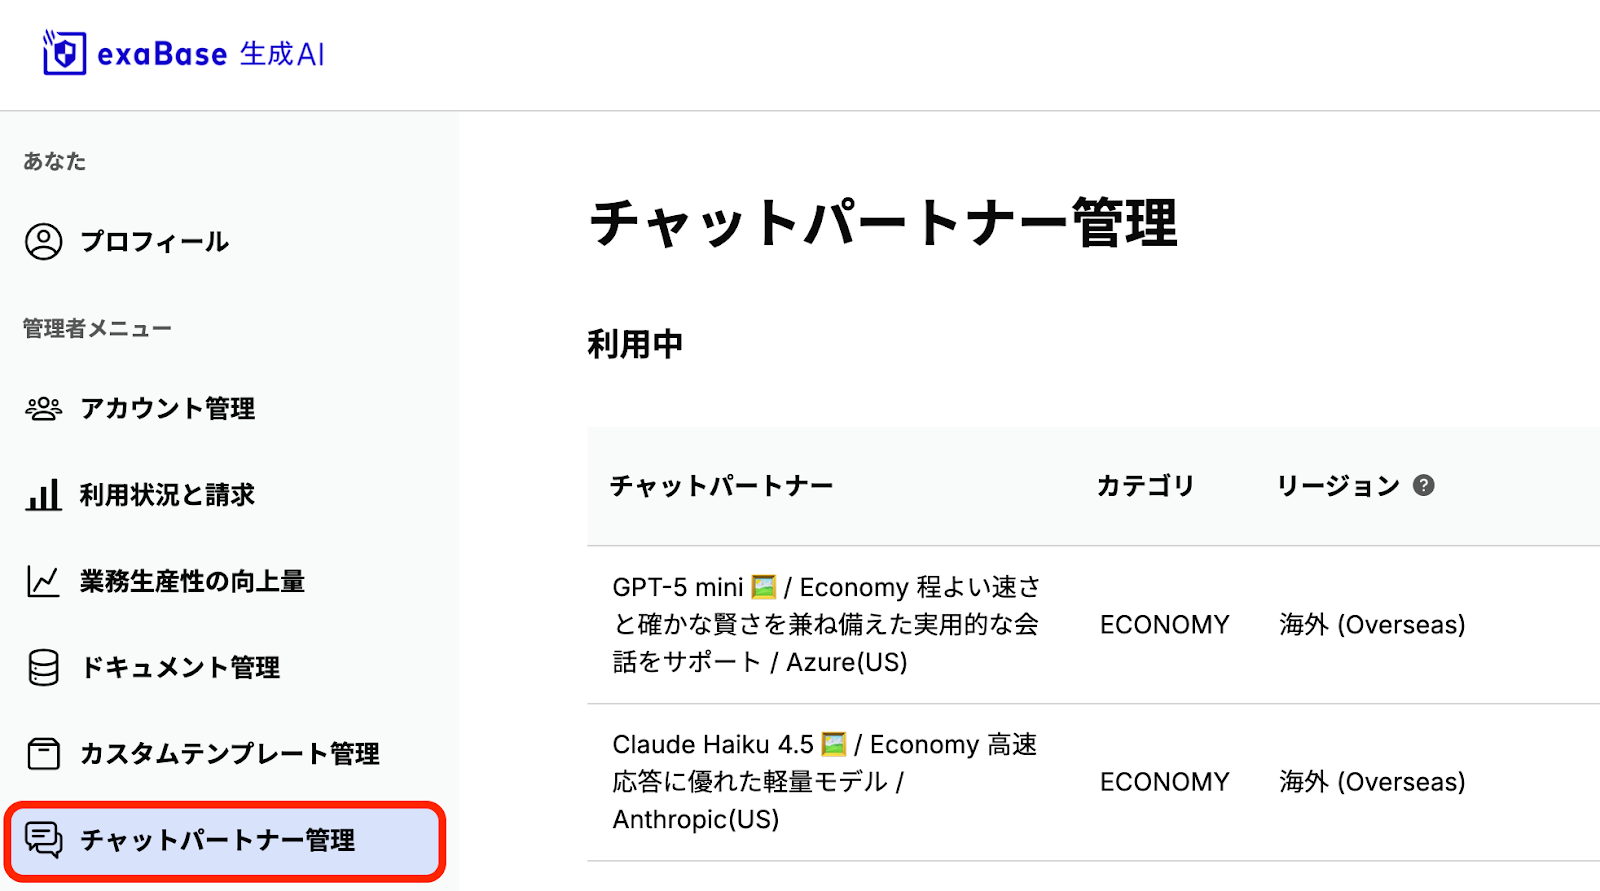This screenshot has width=1600, height=891.
Task: Click the image icon beside GPT-5 mini
Action: coord(764,586)
